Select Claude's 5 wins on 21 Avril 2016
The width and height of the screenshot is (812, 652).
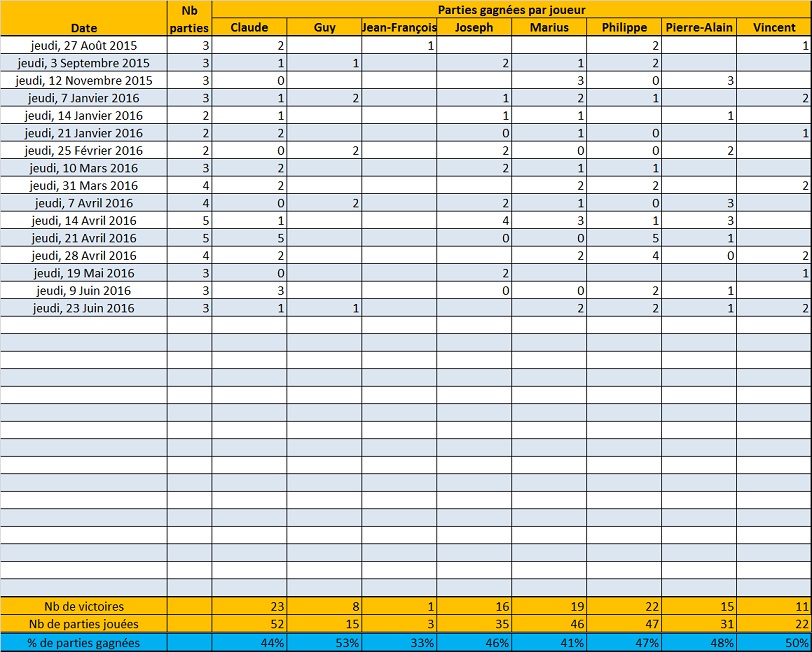(x=249, y=238)
